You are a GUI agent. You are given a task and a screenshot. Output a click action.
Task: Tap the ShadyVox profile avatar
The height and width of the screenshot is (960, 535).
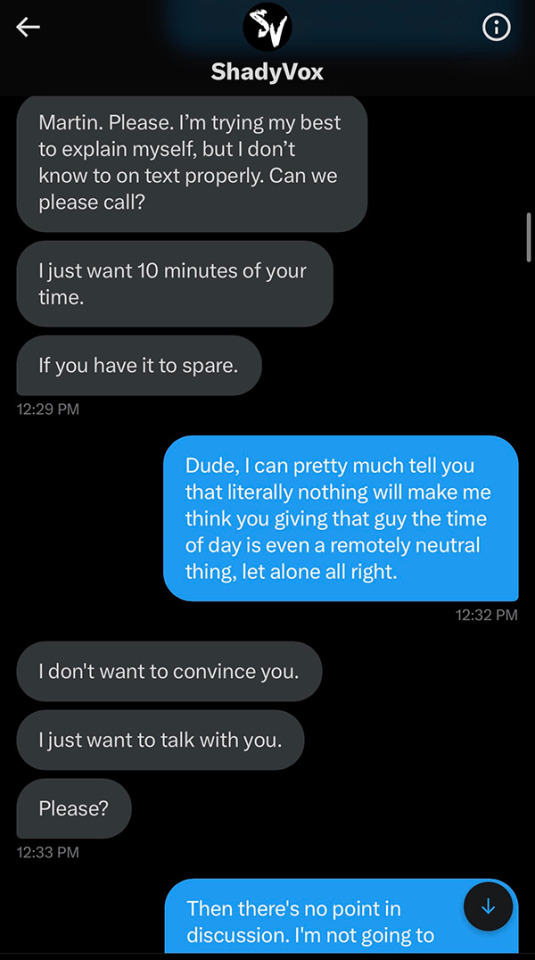(268, 27)
